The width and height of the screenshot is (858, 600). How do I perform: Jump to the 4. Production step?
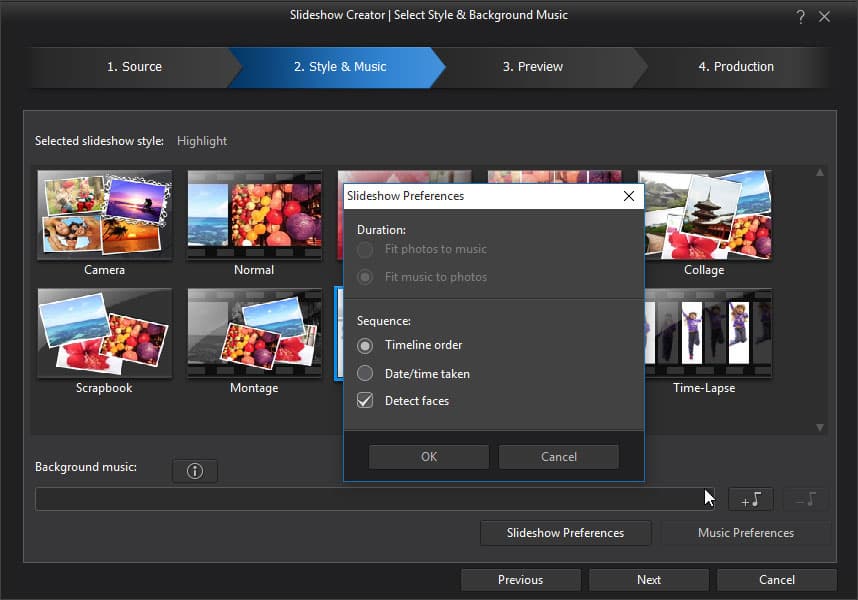tap(736, 67)
